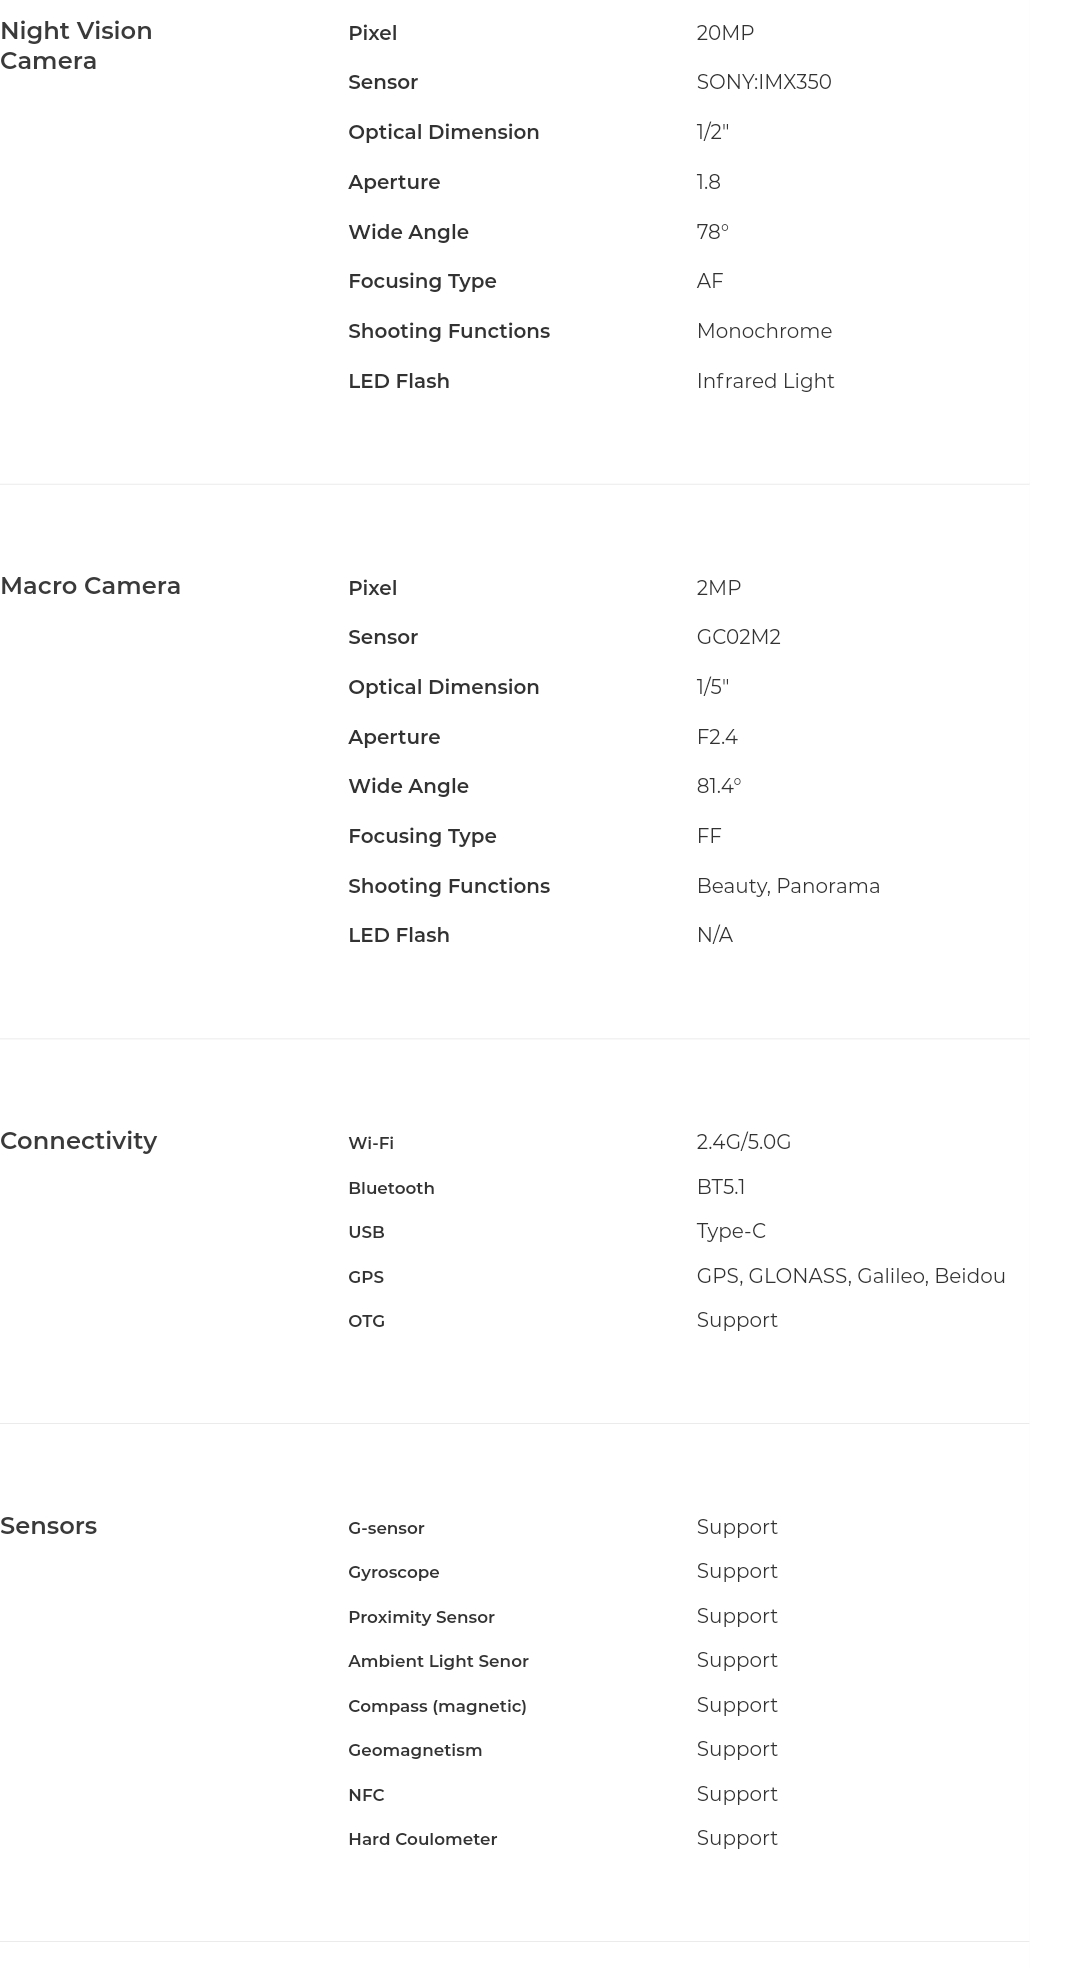Click the Night Vision Camera section heading

(76, 46)
